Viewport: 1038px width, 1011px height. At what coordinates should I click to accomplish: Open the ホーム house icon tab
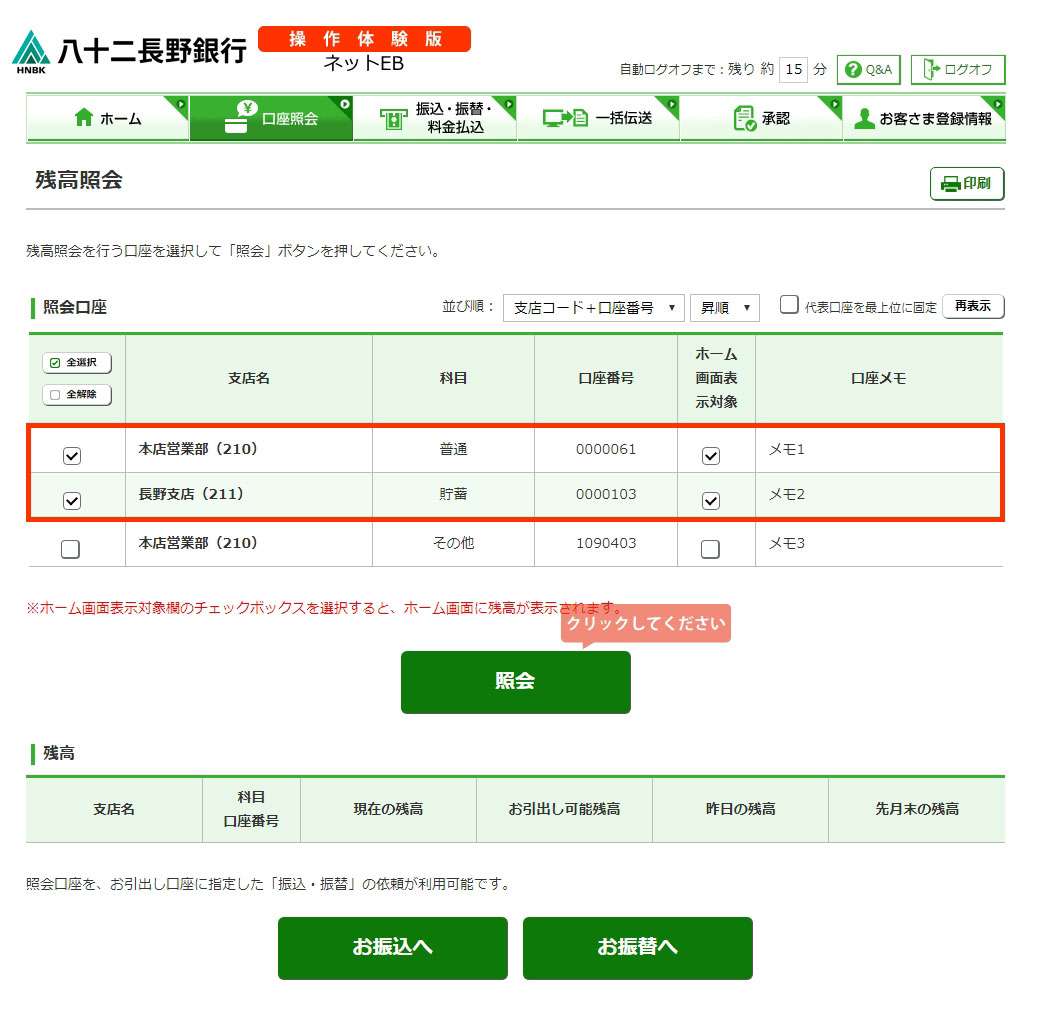click(84, 118)
